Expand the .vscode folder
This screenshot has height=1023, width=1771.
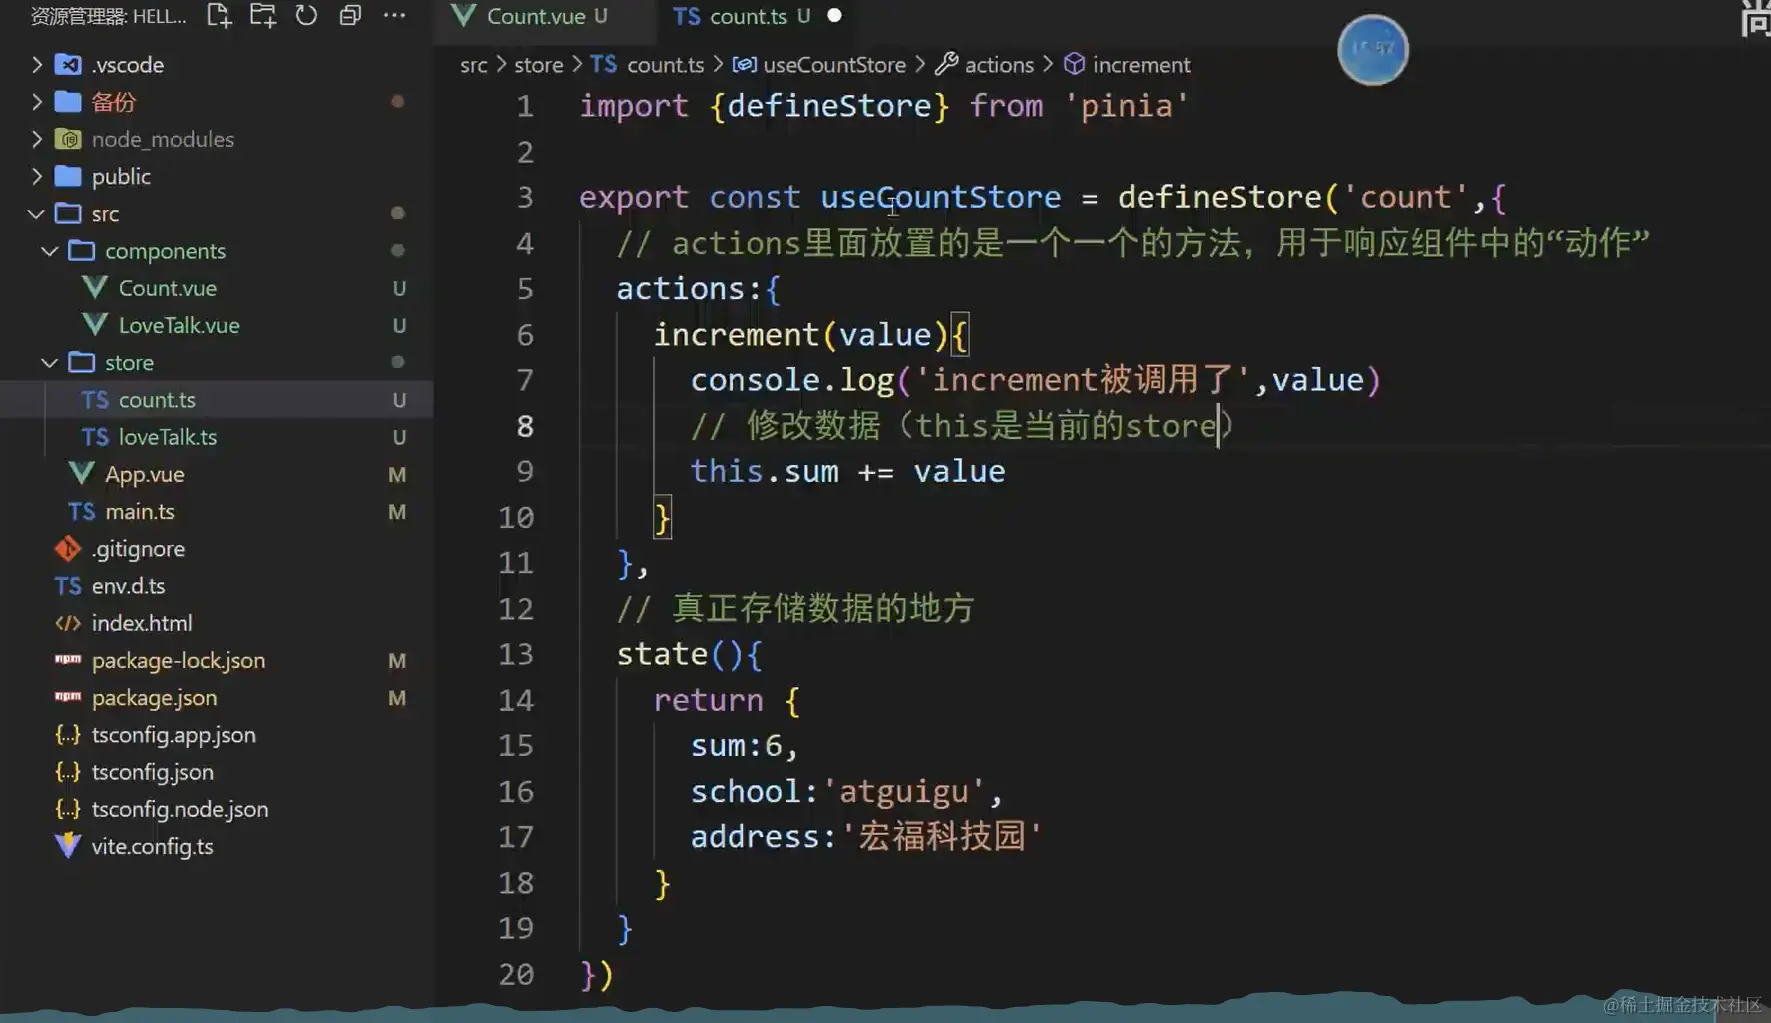(x=36, y=65)
